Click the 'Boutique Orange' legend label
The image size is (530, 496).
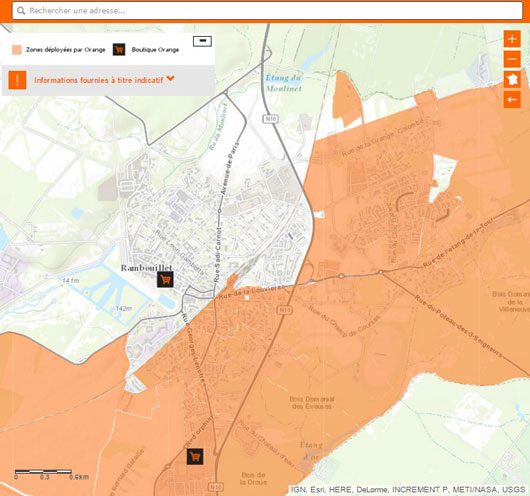155,50
